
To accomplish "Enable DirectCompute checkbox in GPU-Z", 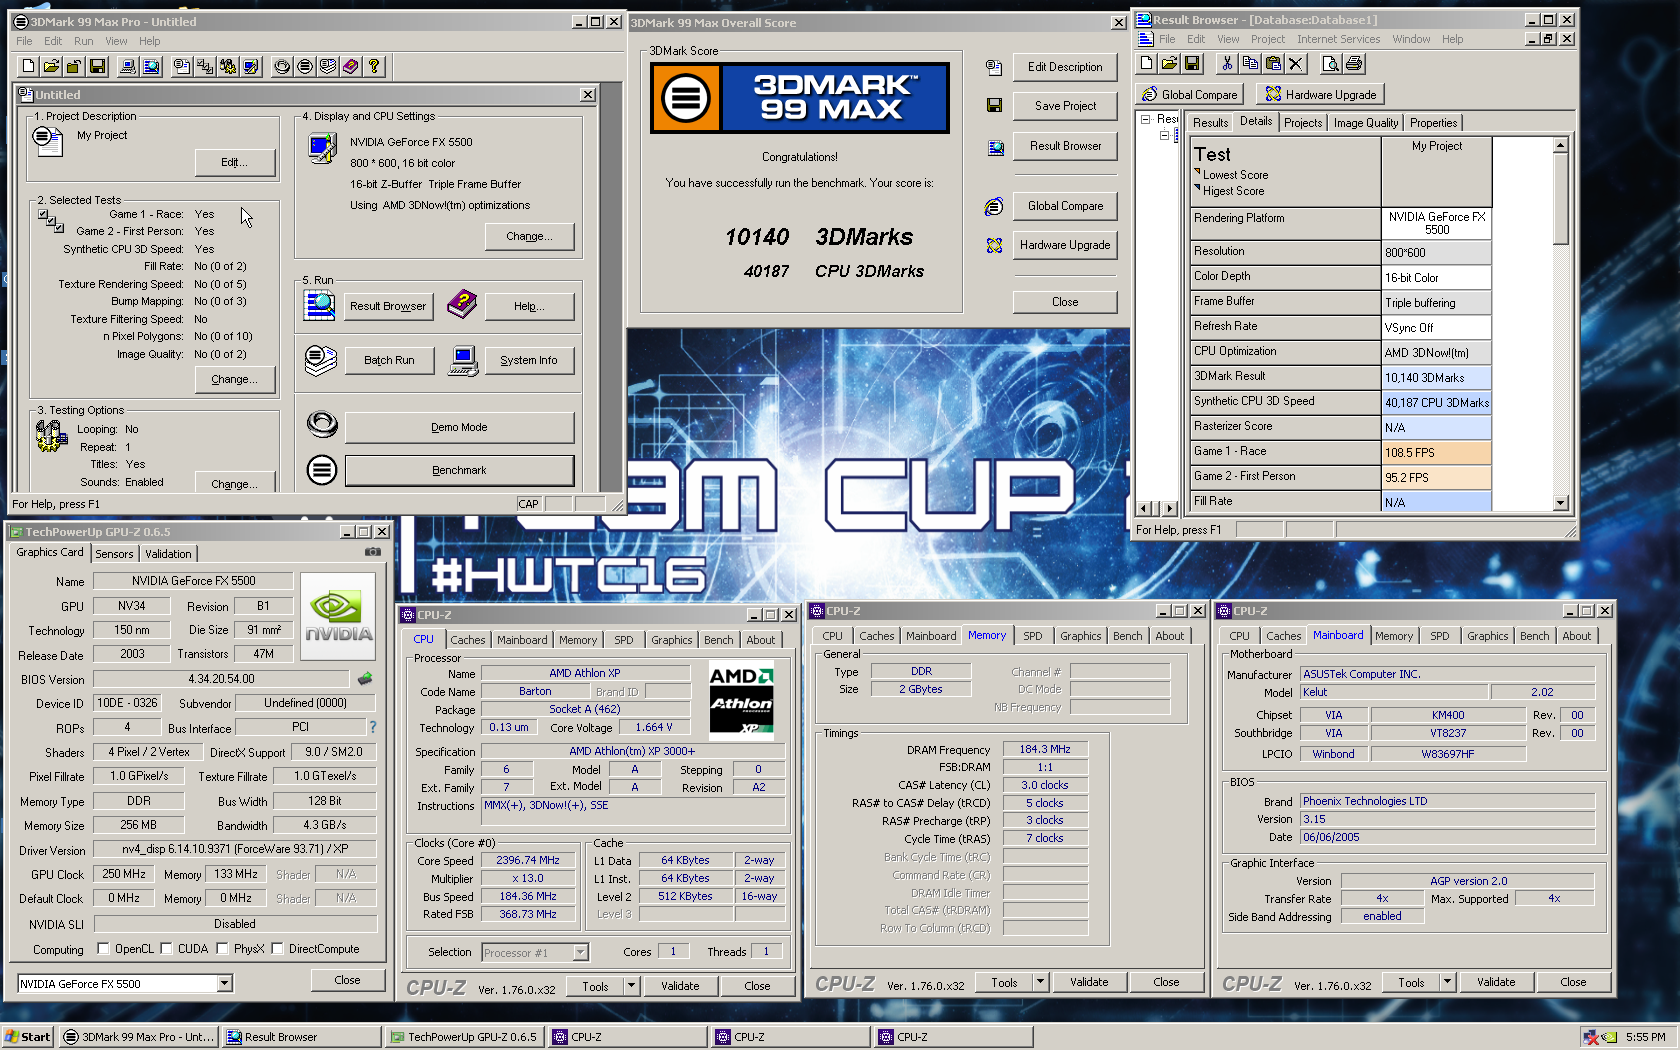I will pyautogui.click(x=277, y=949).
